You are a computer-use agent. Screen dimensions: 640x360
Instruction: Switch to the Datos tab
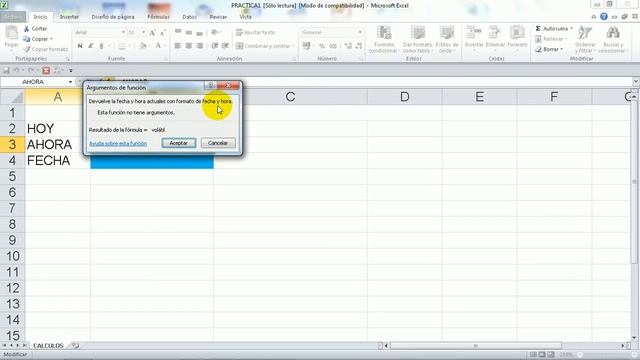tap(189, 17)
